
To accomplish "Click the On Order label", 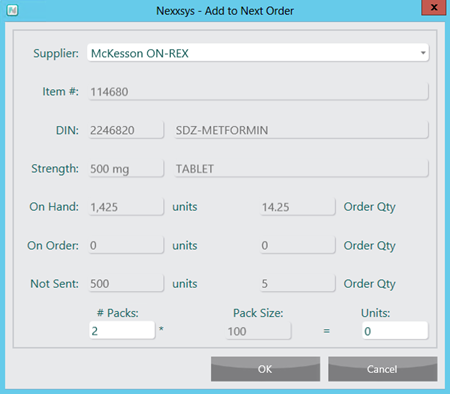I will click(x=53, y=245).
